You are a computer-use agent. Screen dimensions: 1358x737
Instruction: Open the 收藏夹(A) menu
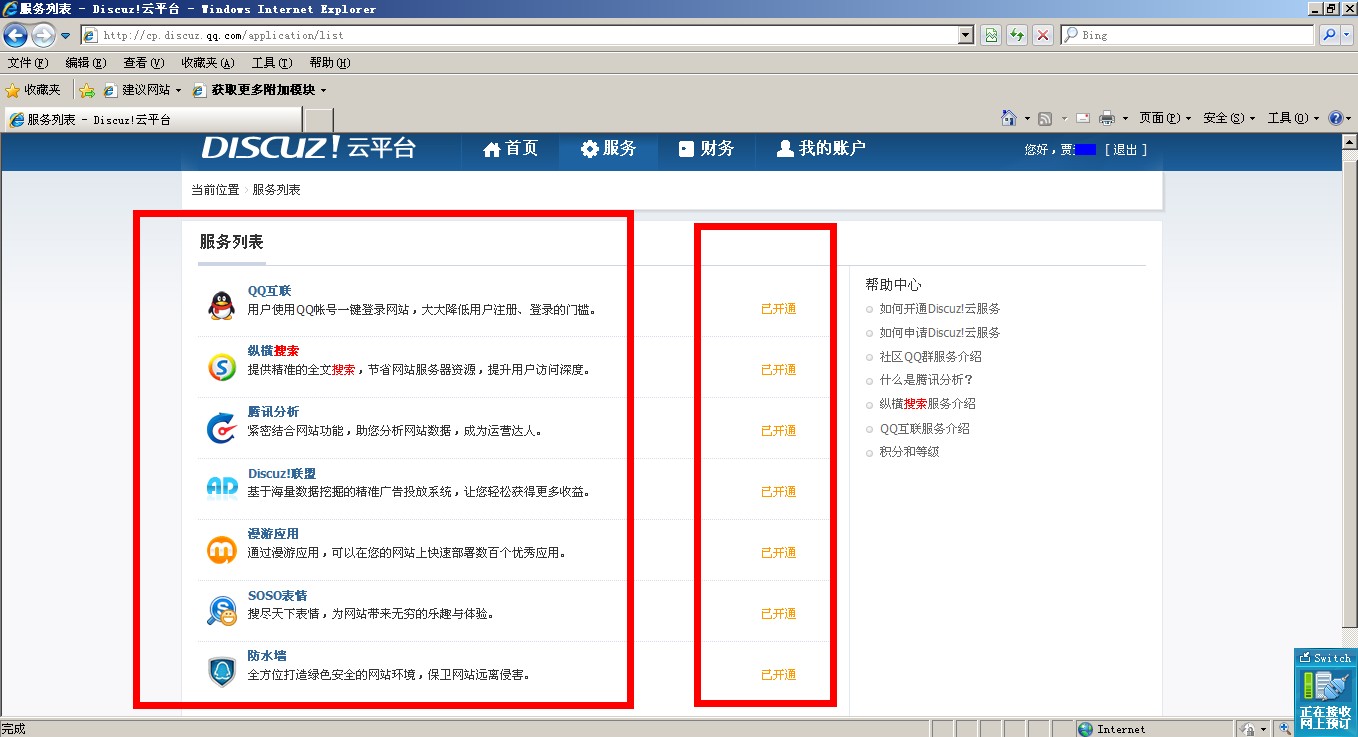click(208, 63)
